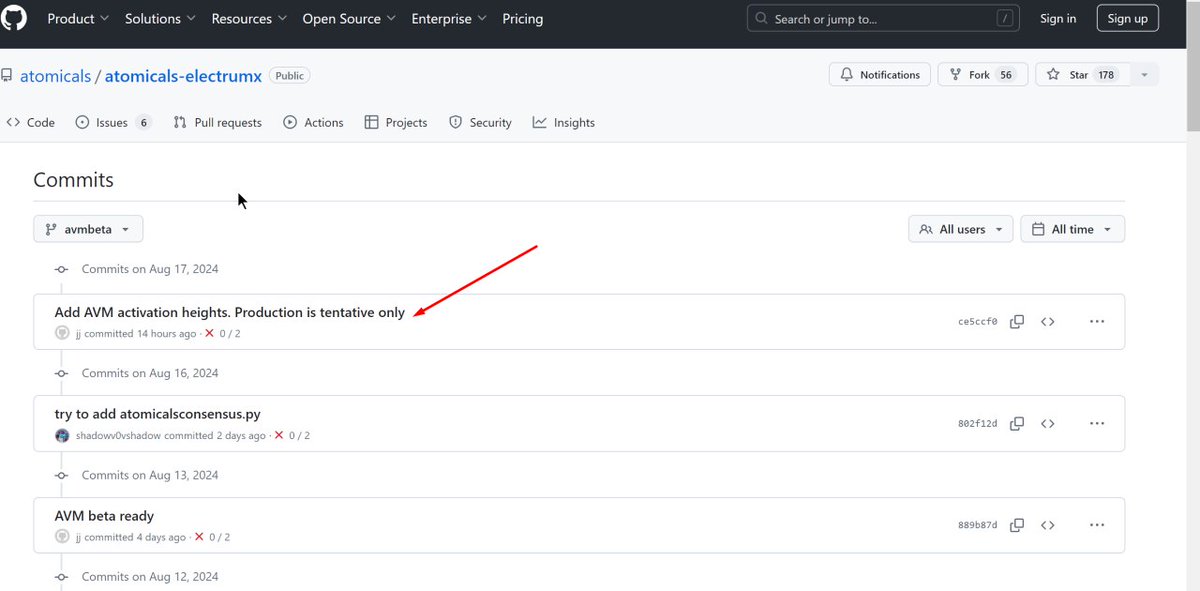Viewport: 1200px width, 591px height.
Task: Switch to the Projects tab
Action: [x=396, y=123]
